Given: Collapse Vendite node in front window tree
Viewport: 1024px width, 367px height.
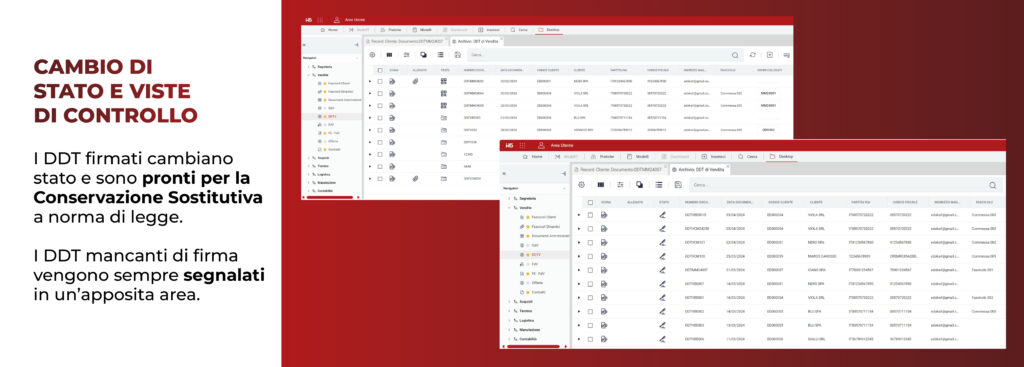Looking at the screenshot, I should coord(509,207).
